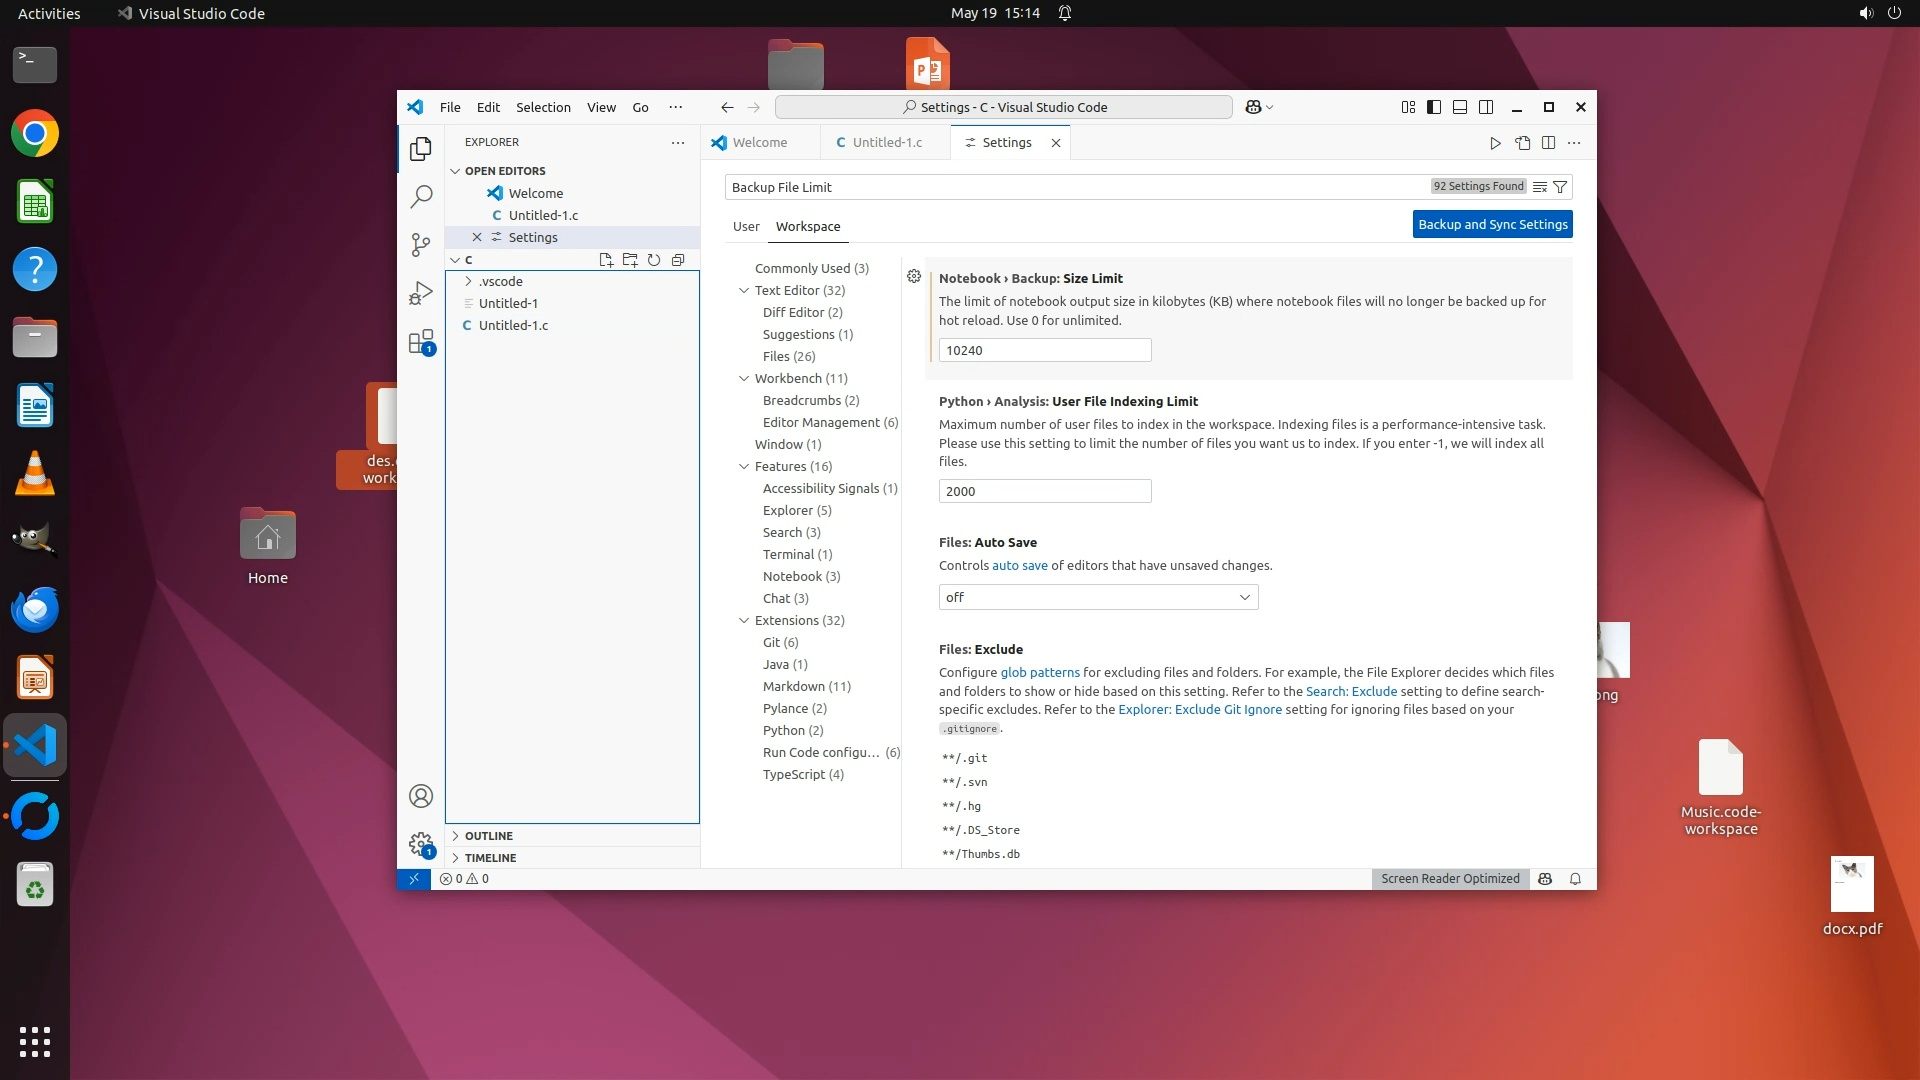Click Backup and Sync Settings button
Image resolution: width=1920 pixels, height=1080 pixels.
1492,224
